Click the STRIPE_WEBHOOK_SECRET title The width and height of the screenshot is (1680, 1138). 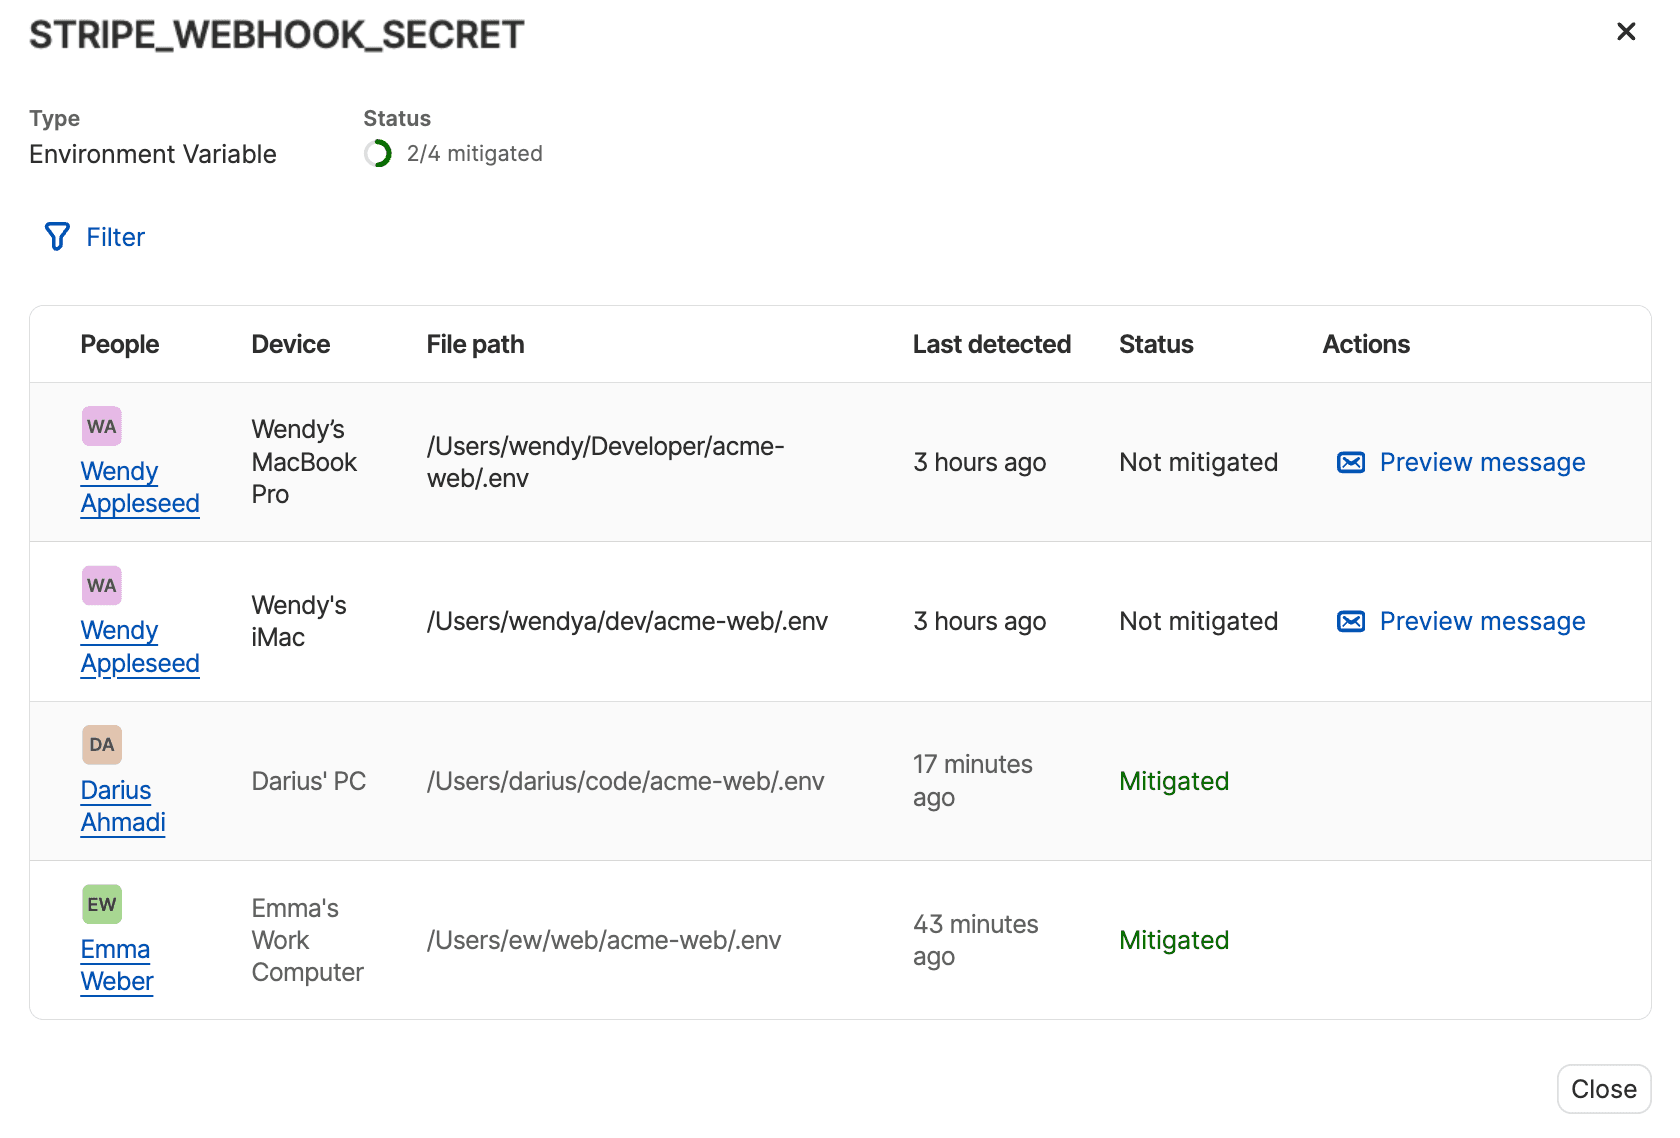277,35
